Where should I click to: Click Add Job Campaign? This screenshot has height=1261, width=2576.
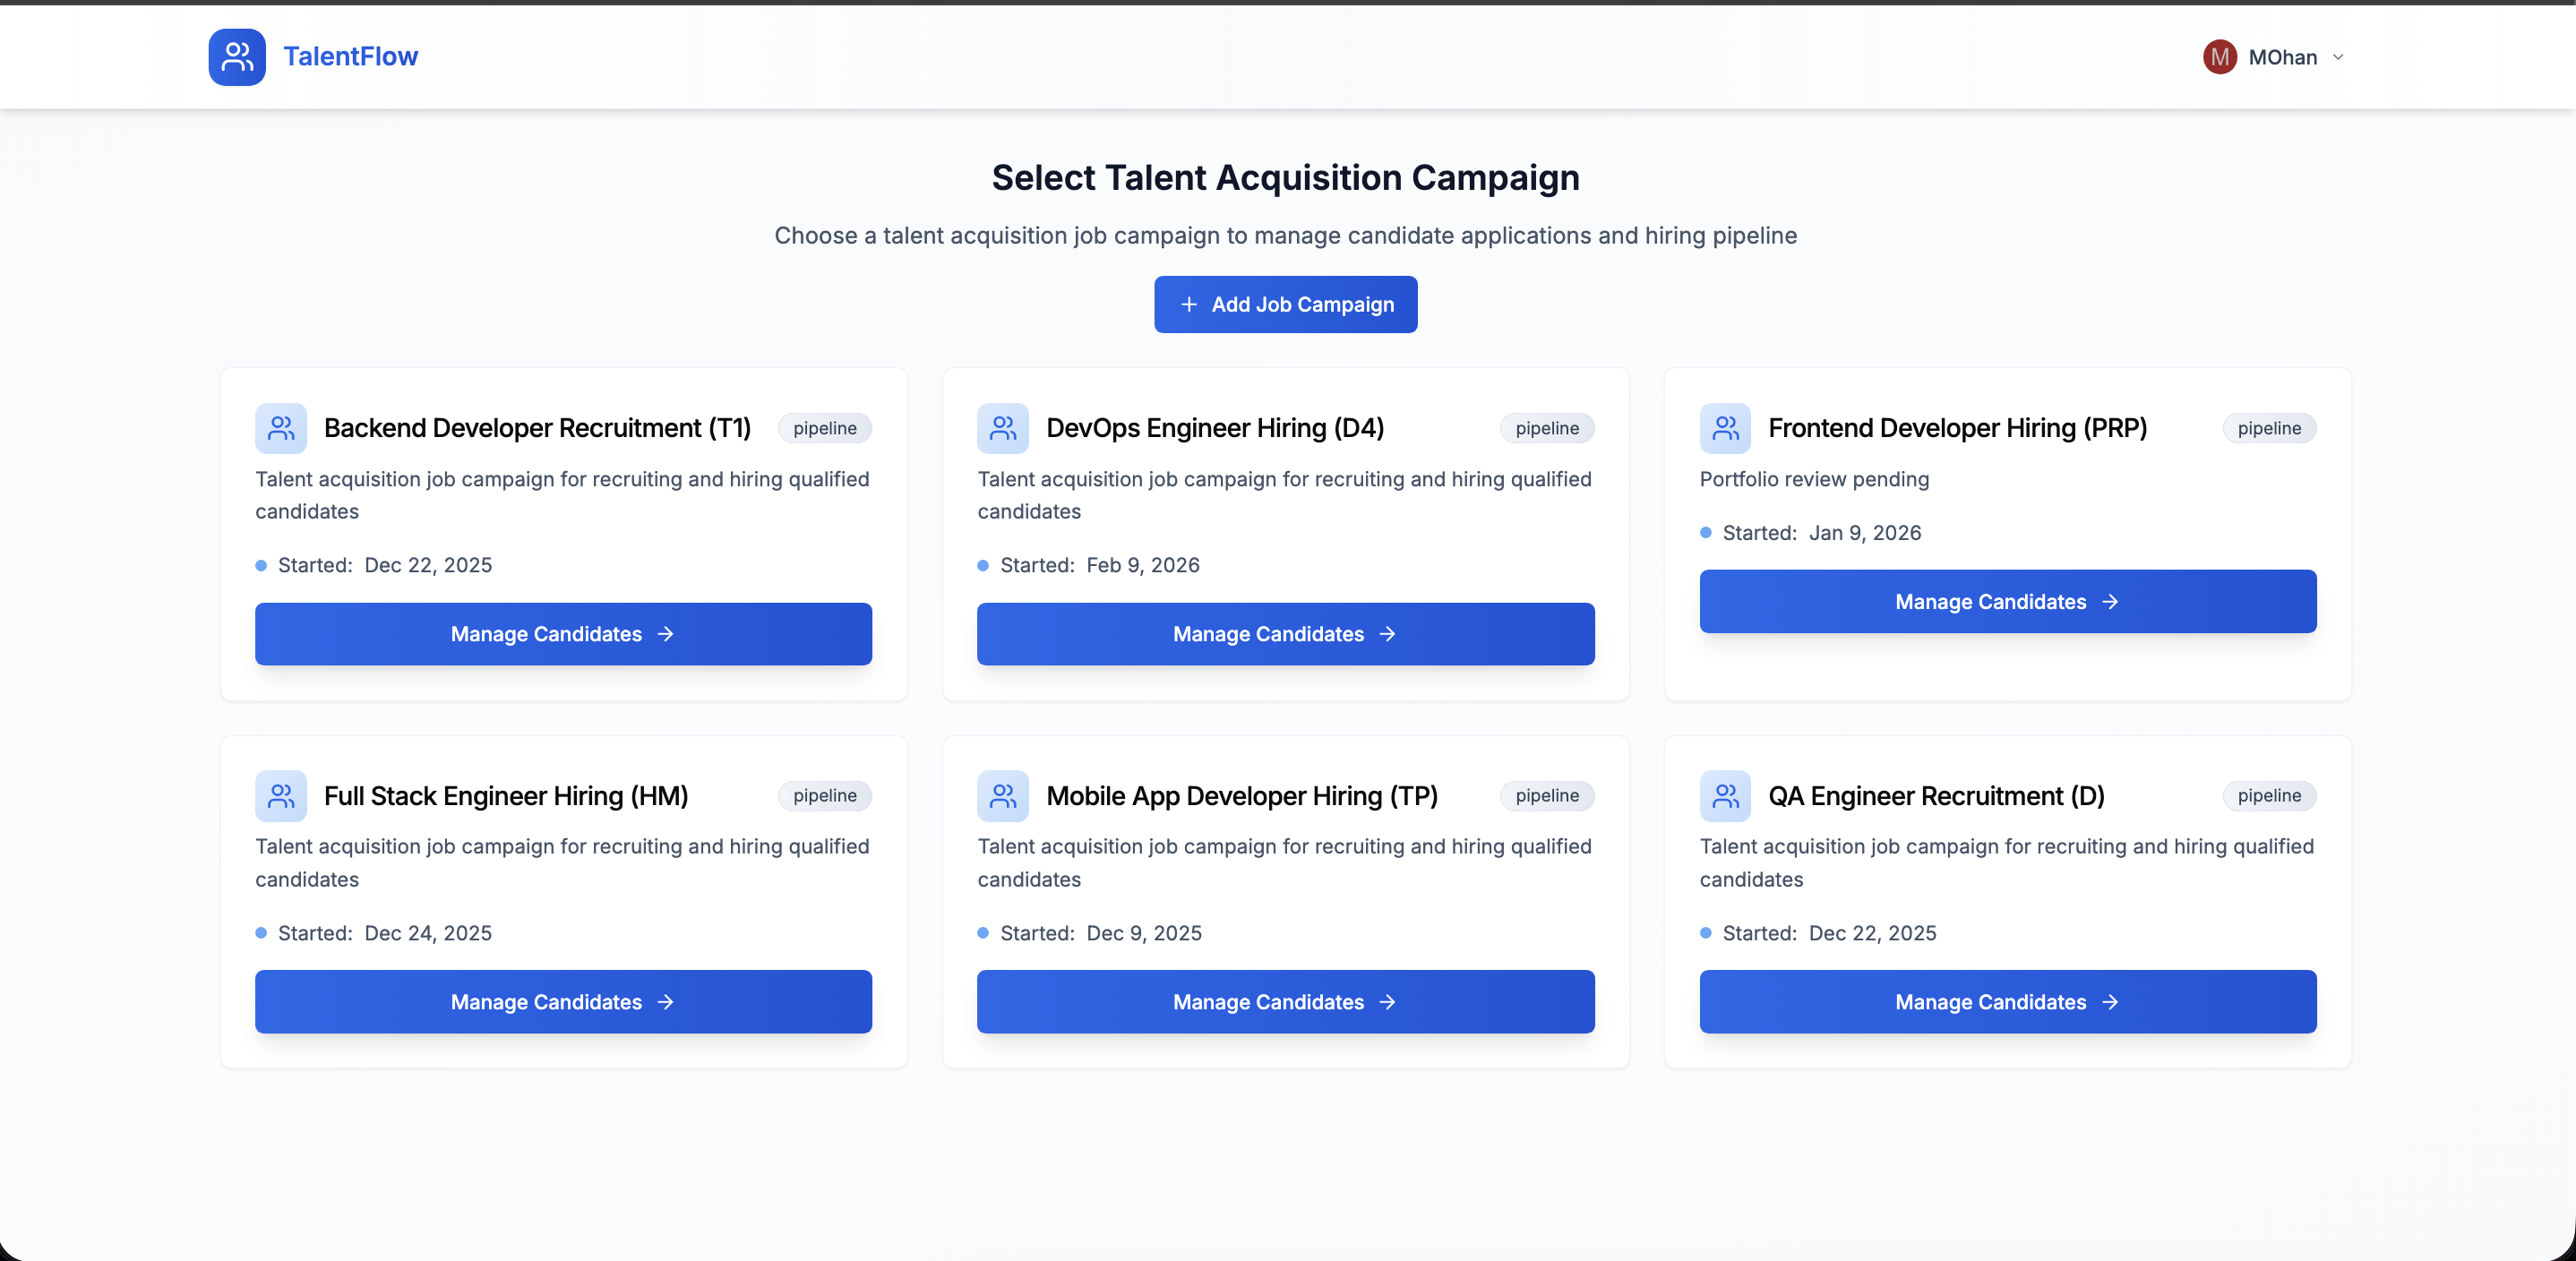(x=1285, y=304)
